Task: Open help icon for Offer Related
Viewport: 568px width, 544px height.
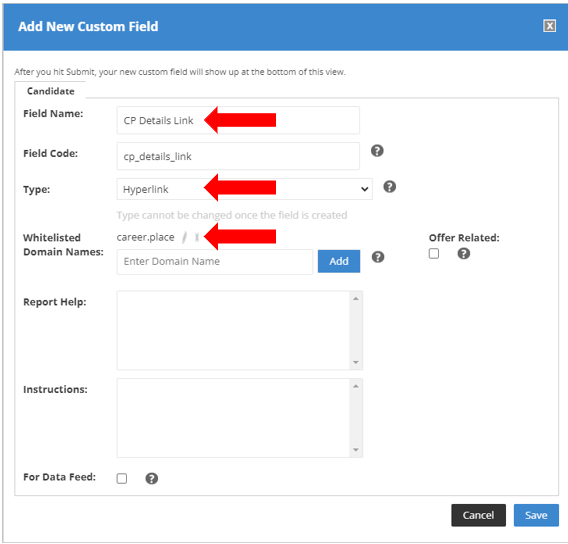Action: click(x=464, y=254)
